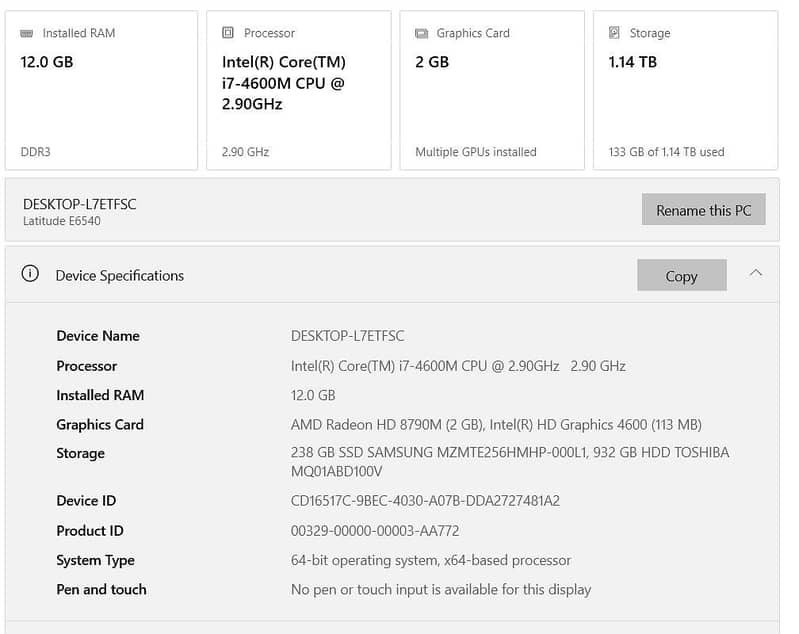Click the 'Storage' label in specifications list
Image resolution: width=799 pixels, height=634 pixels.
pyautogui.click(x=81, y=453)
